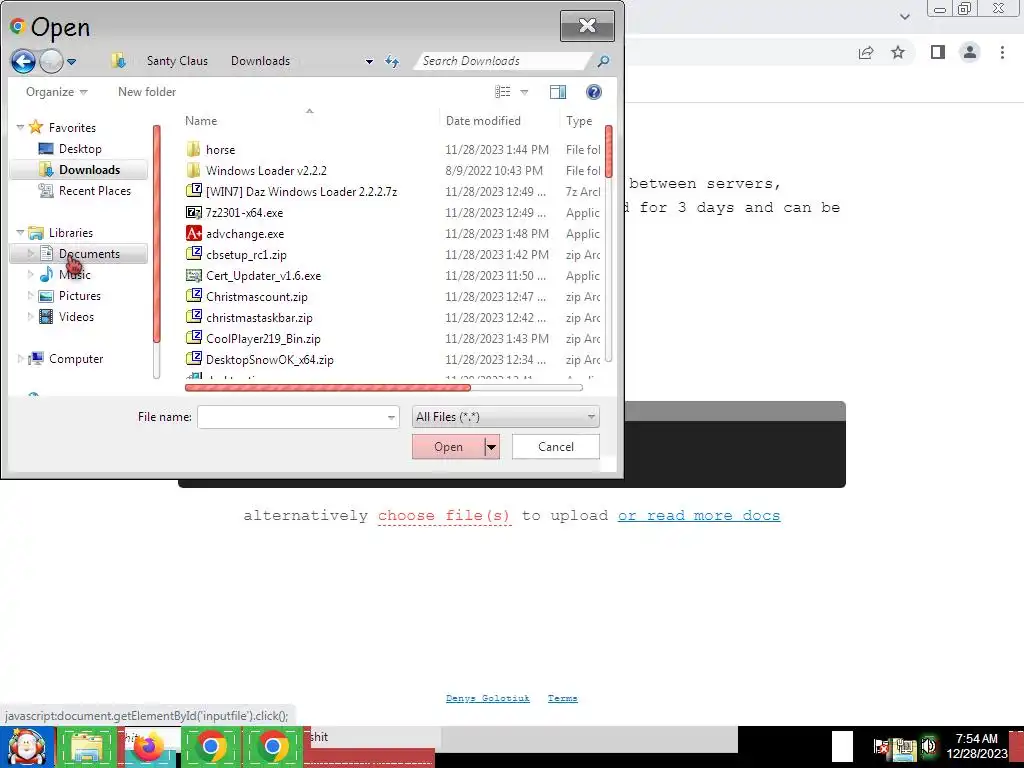Click the Refresh icon beside the address bar

[x=392, y=61]
